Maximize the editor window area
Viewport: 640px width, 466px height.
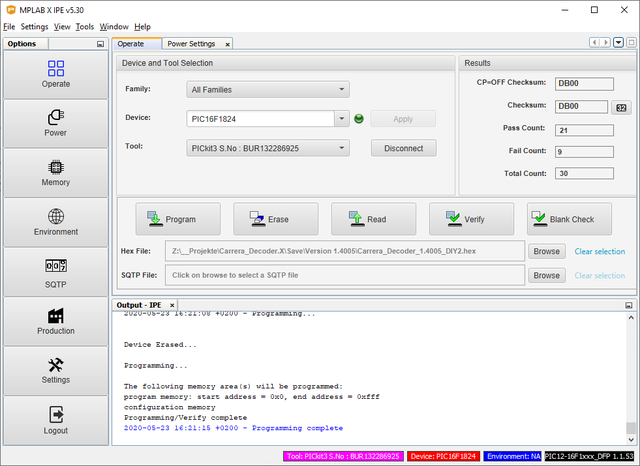click(x=631, y=42)
